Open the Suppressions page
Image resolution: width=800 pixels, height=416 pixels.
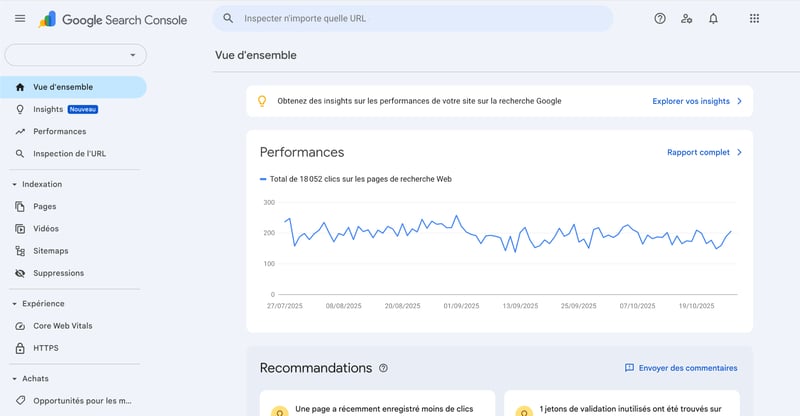(x=73, y=273)
